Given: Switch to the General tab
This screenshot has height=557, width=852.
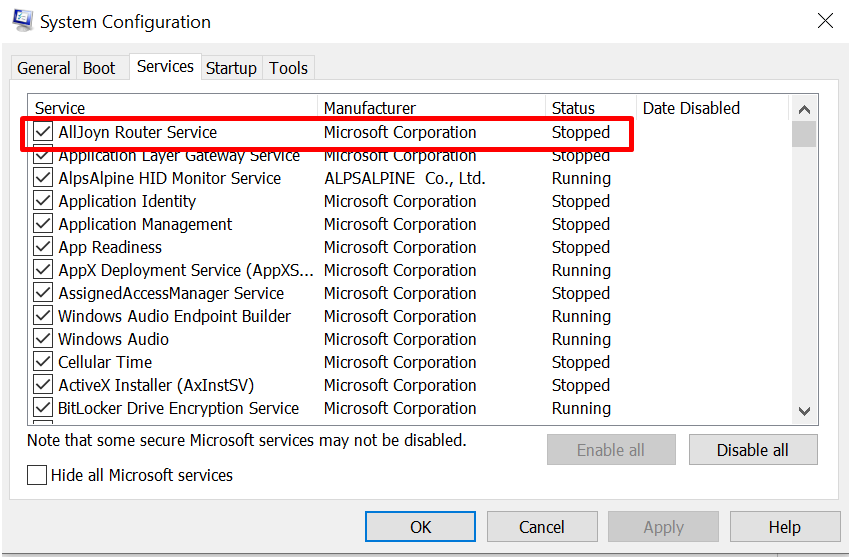Looking at the screenshot, I should [x=43, y=68].
